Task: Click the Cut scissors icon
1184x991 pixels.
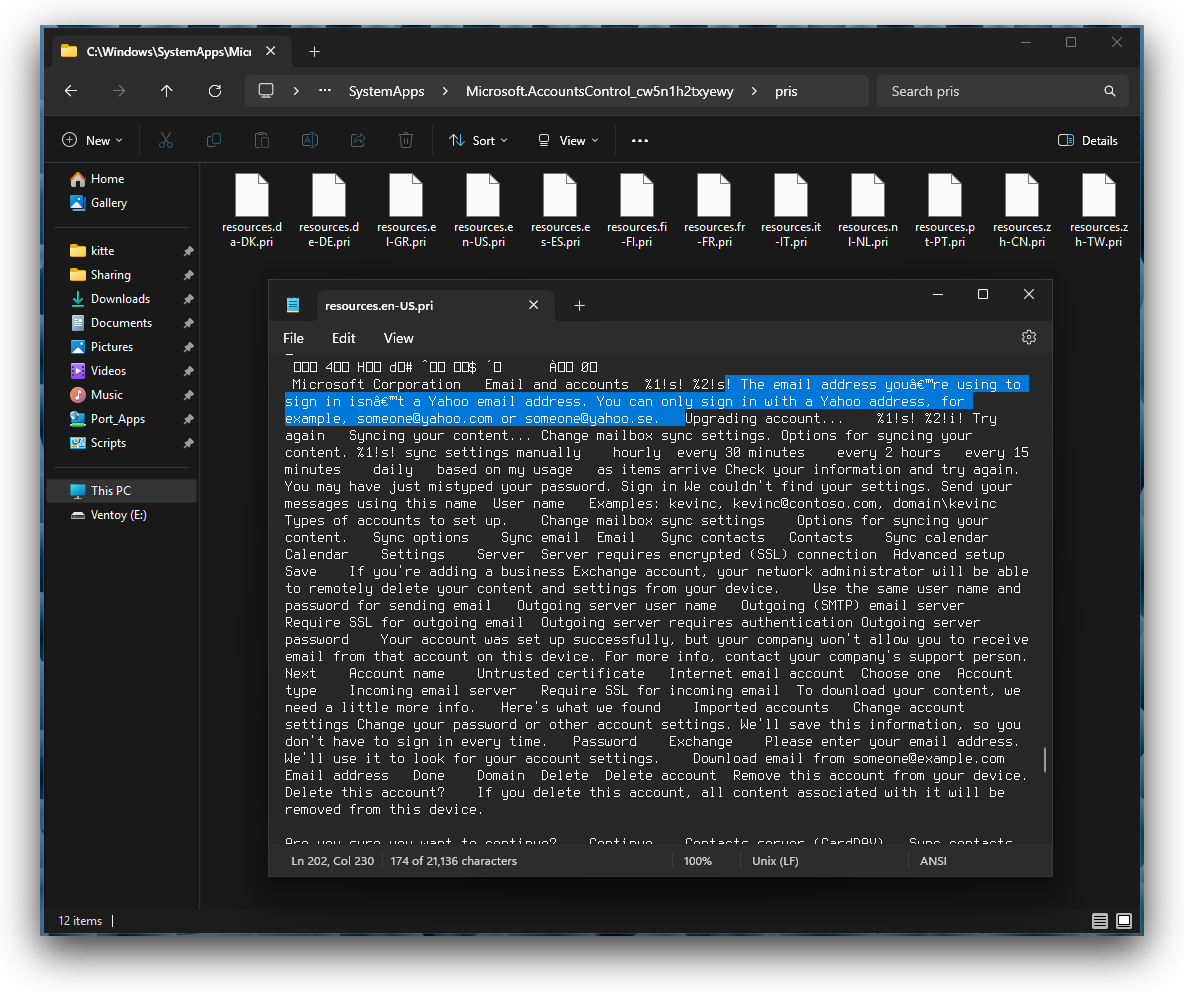Action: [x=166, y=140]
